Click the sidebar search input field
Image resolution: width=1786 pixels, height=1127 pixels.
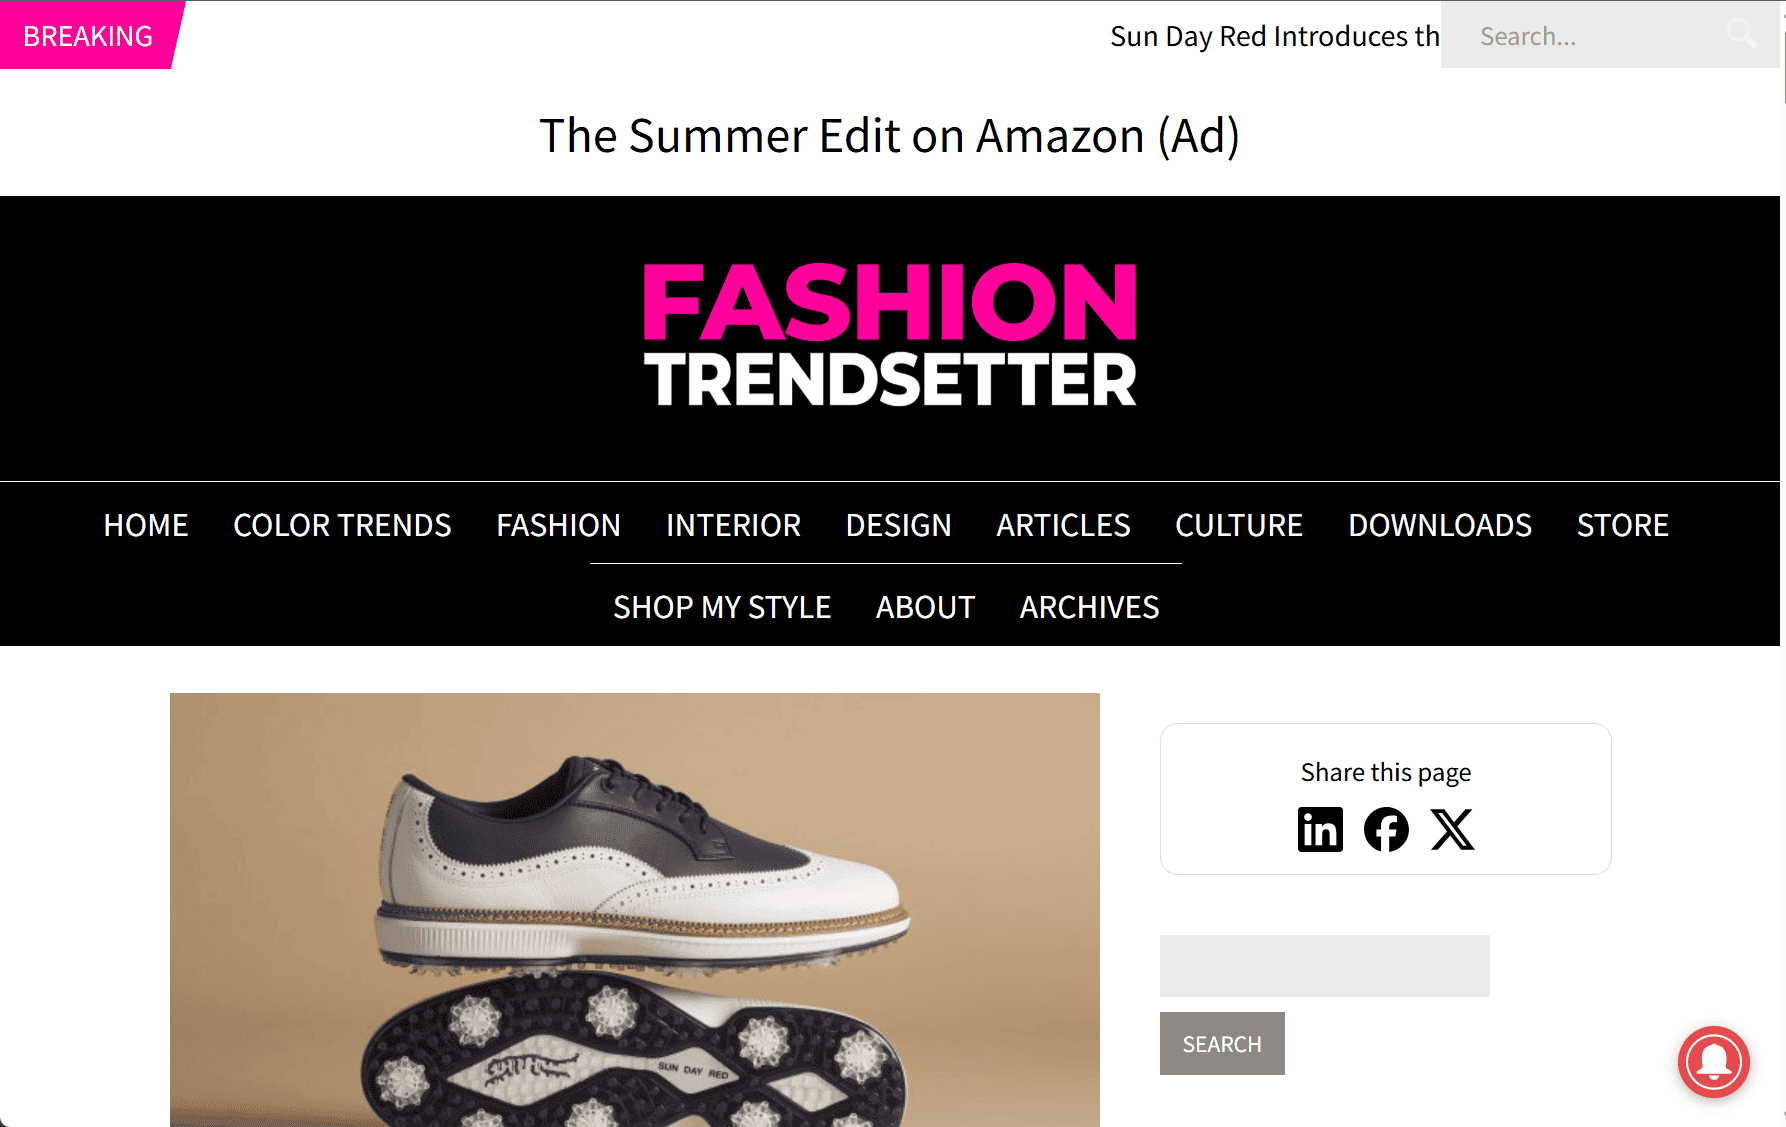pyautogui.click(x=1324, y=965)
